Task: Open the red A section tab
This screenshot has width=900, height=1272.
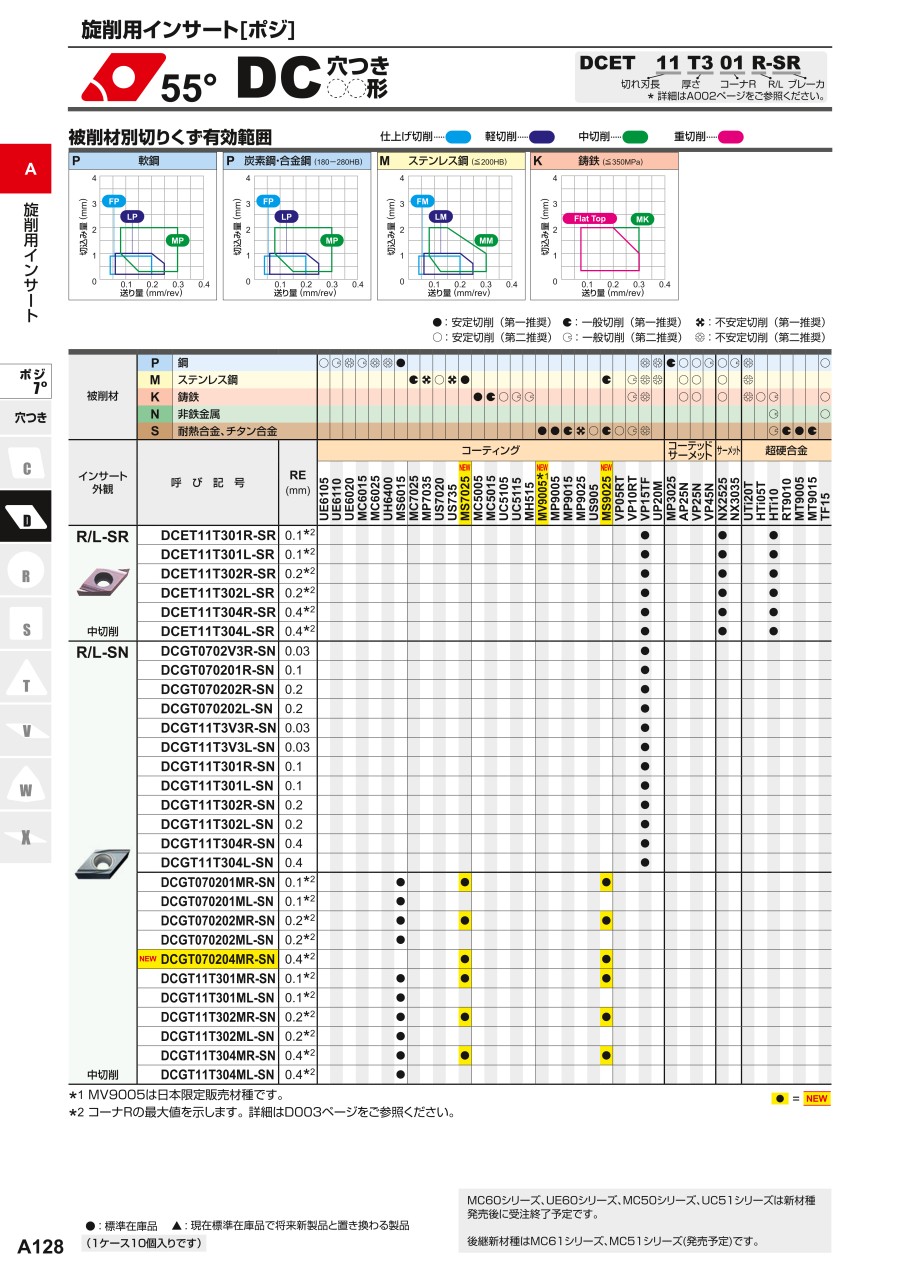Action: coord(29,169)
